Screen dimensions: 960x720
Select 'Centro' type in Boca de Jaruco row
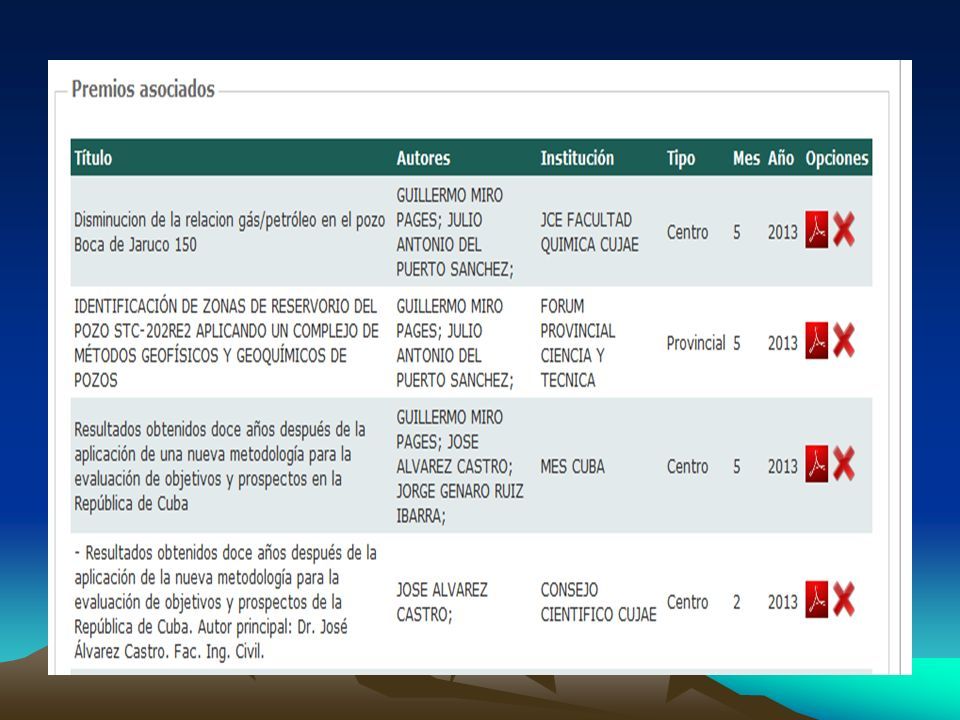pos(687,232)
